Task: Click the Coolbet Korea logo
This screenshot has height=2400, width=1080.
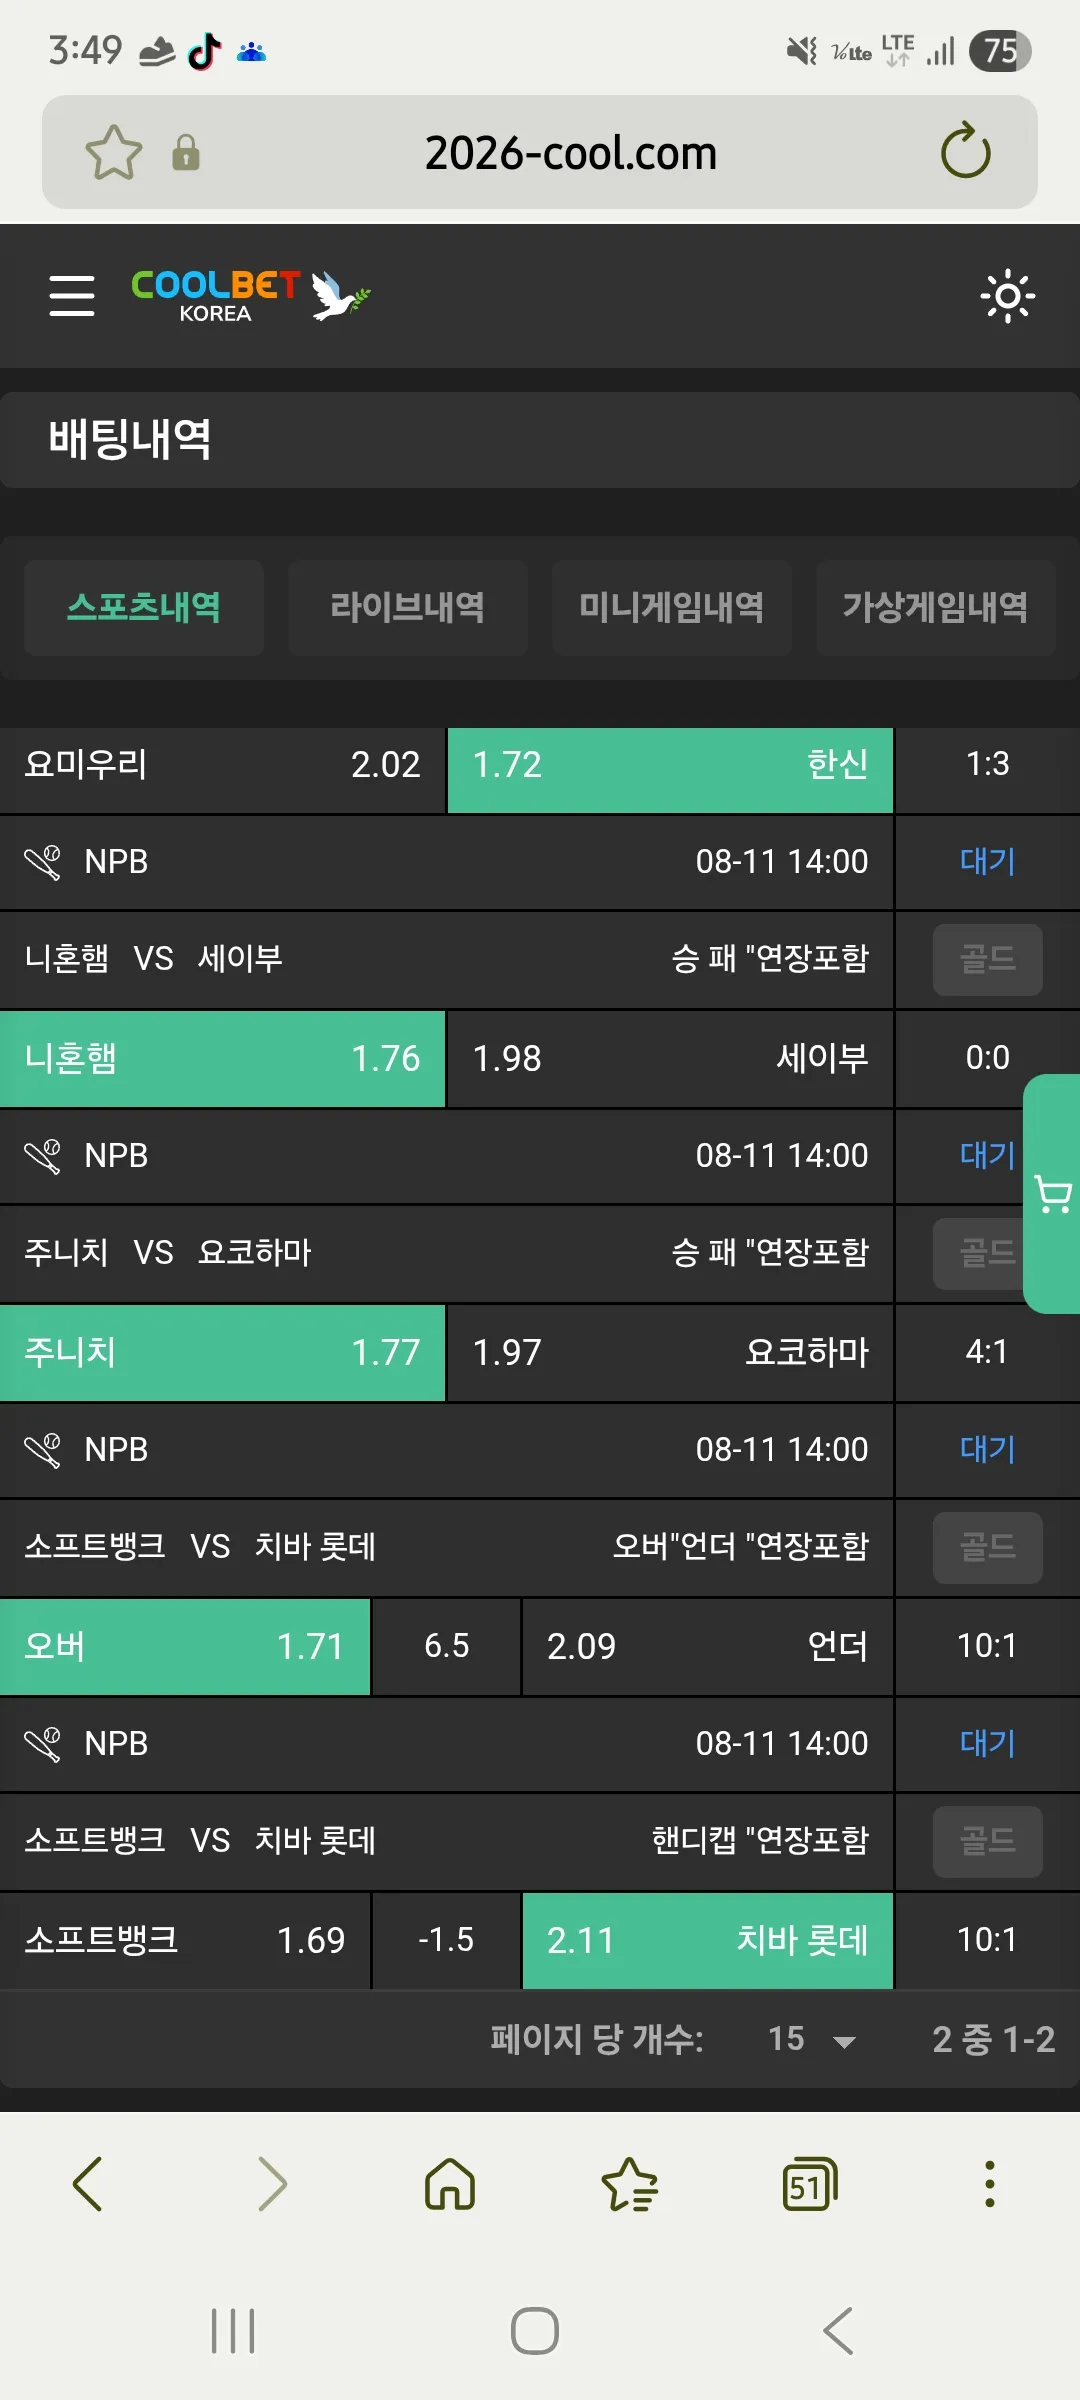Action: pos(250,296)
